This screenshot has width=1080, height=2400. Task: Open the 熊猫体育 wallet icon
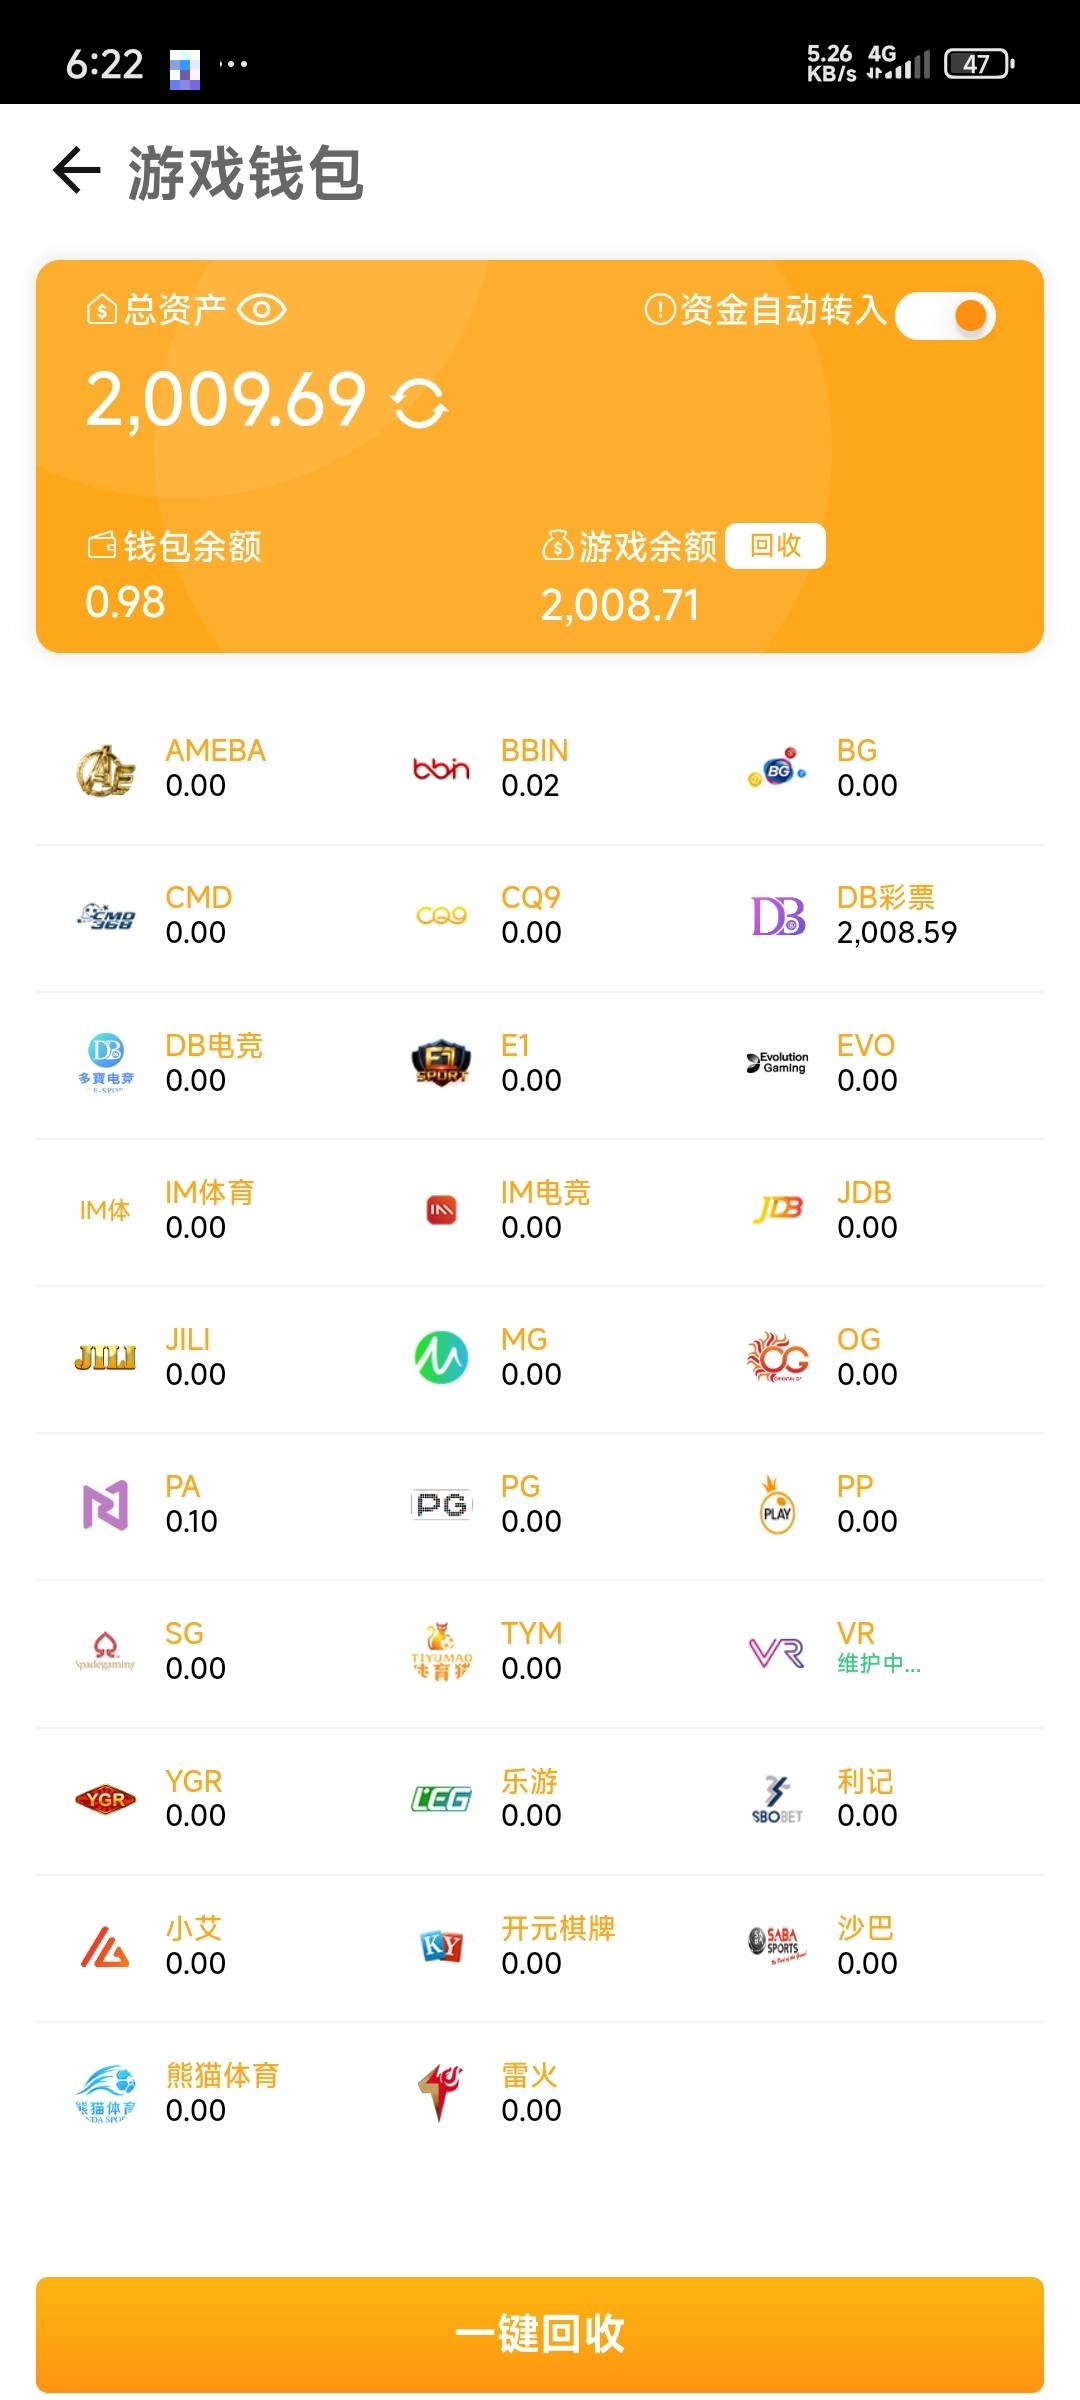[x=105, y=2093]
